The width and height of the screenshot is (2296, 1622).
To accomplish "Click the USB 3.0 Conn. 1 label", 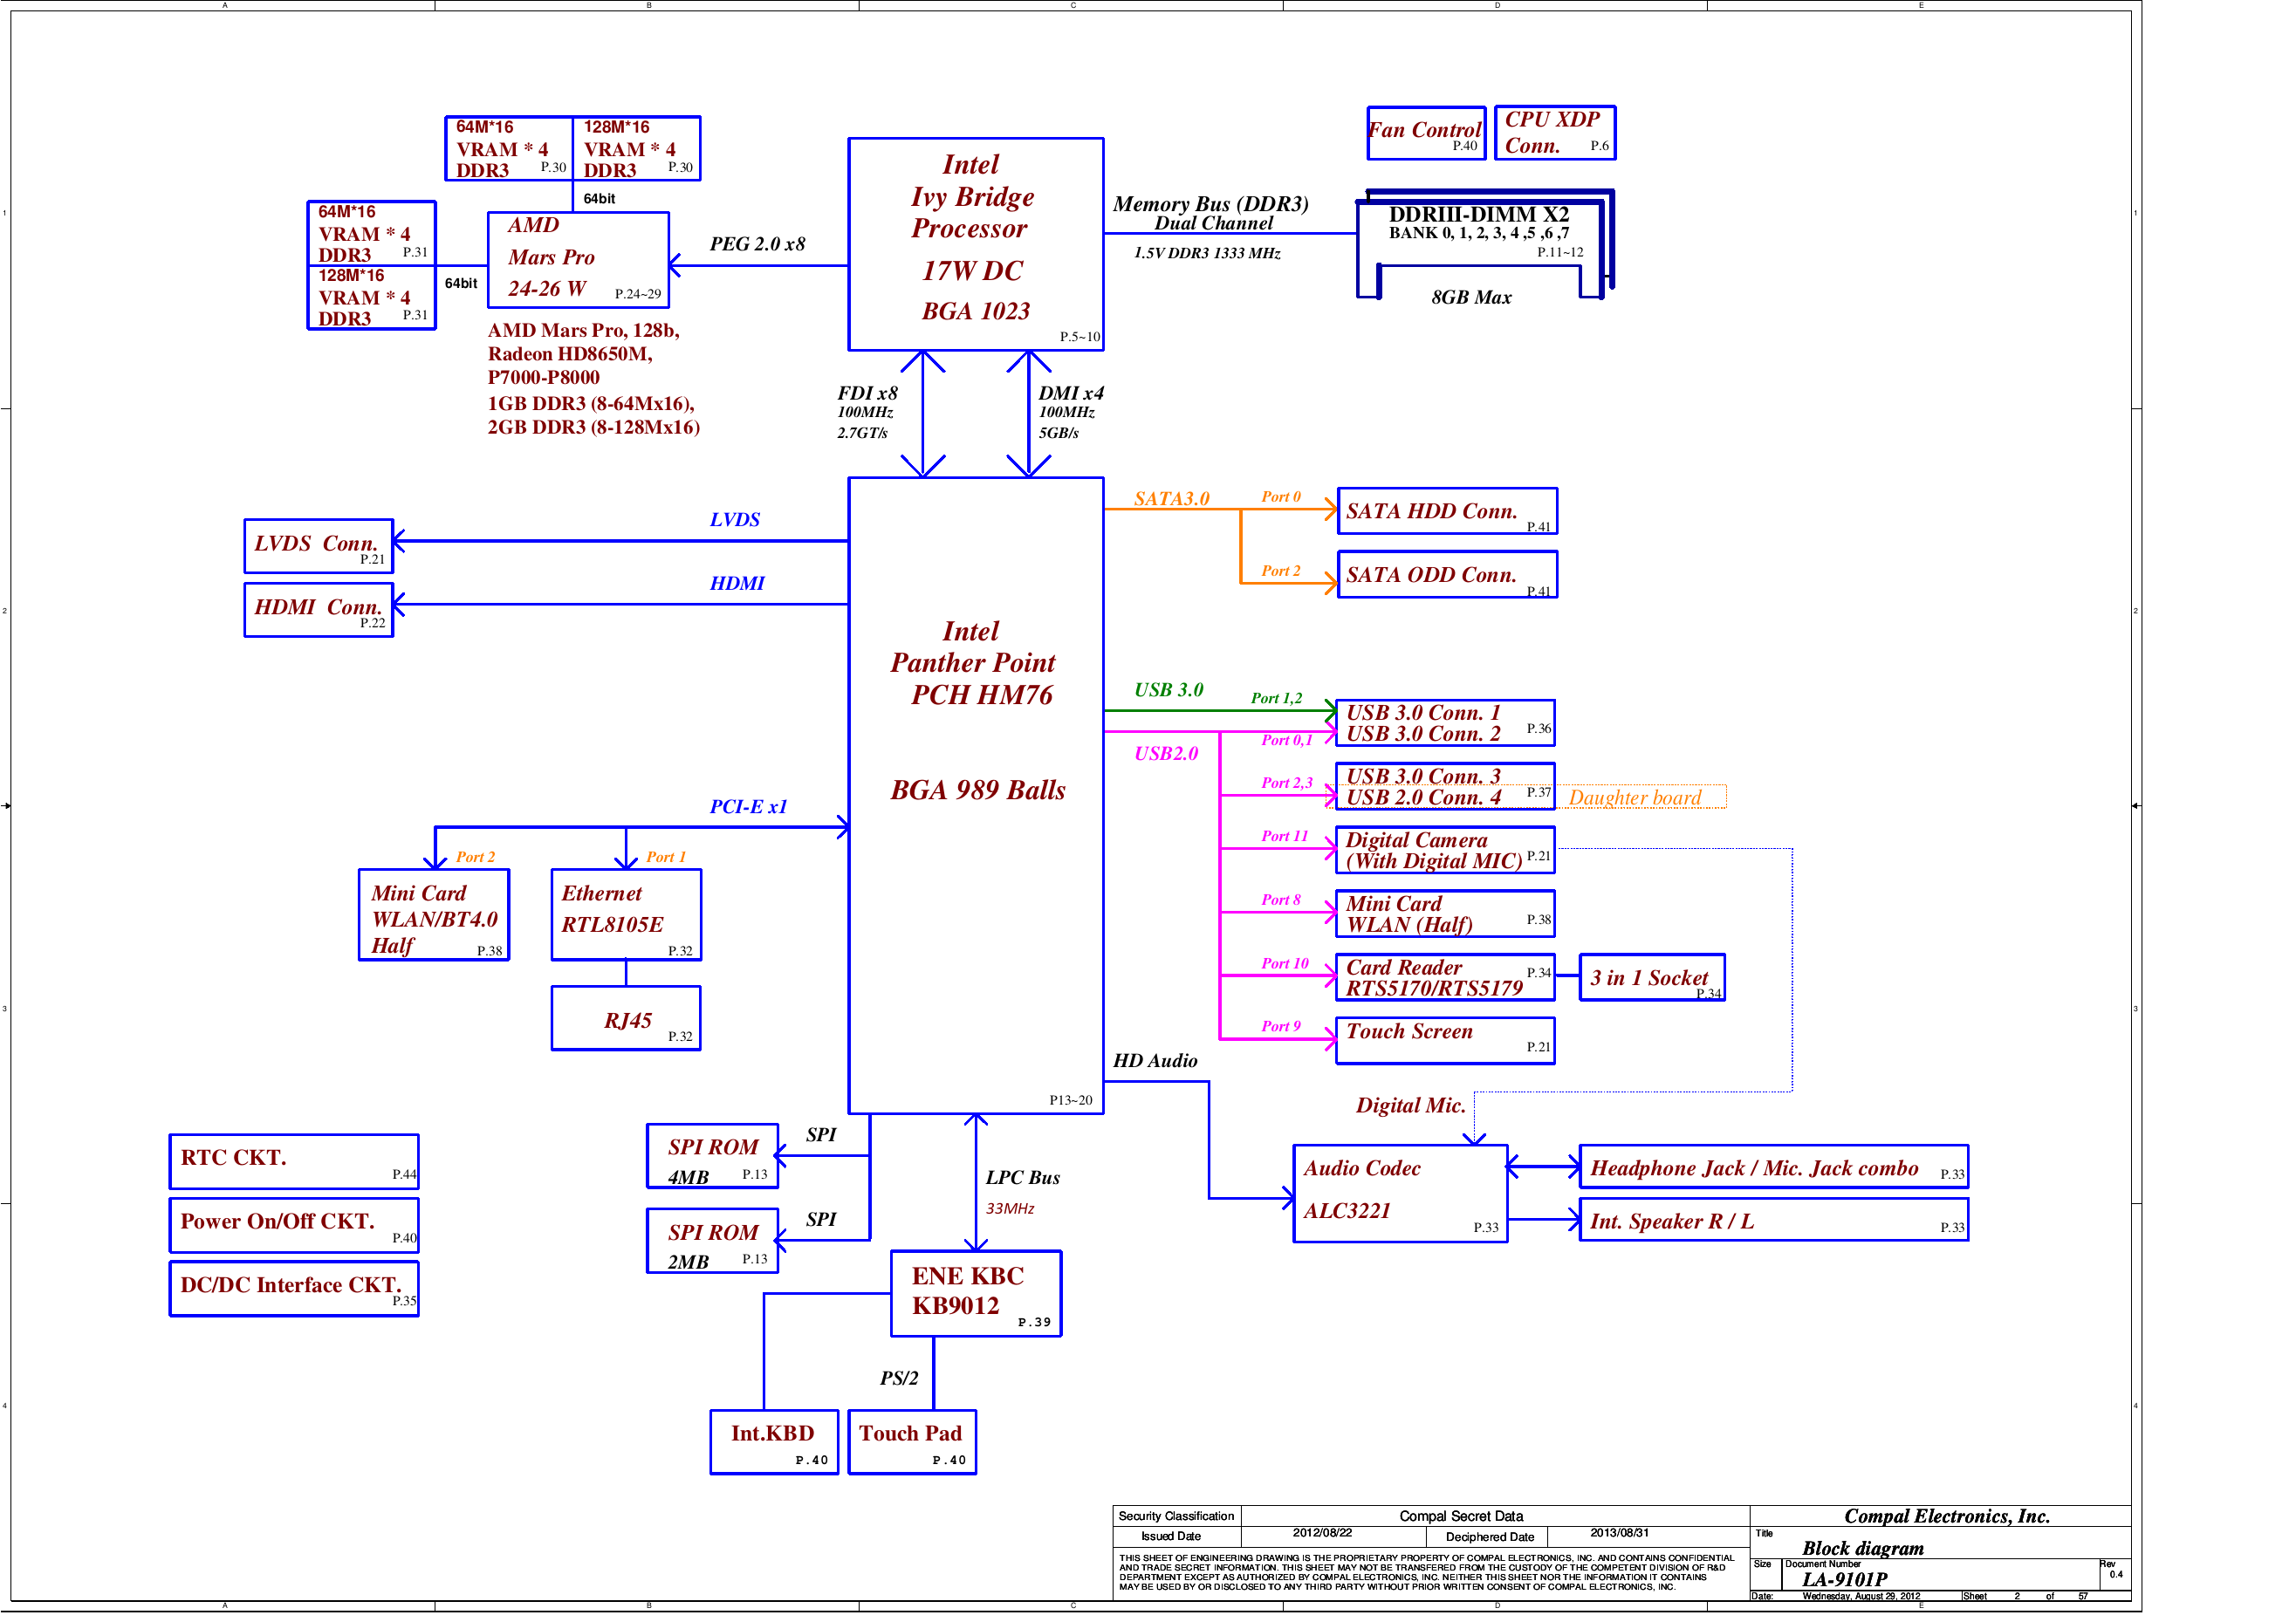I will [x=1423, y=712].
